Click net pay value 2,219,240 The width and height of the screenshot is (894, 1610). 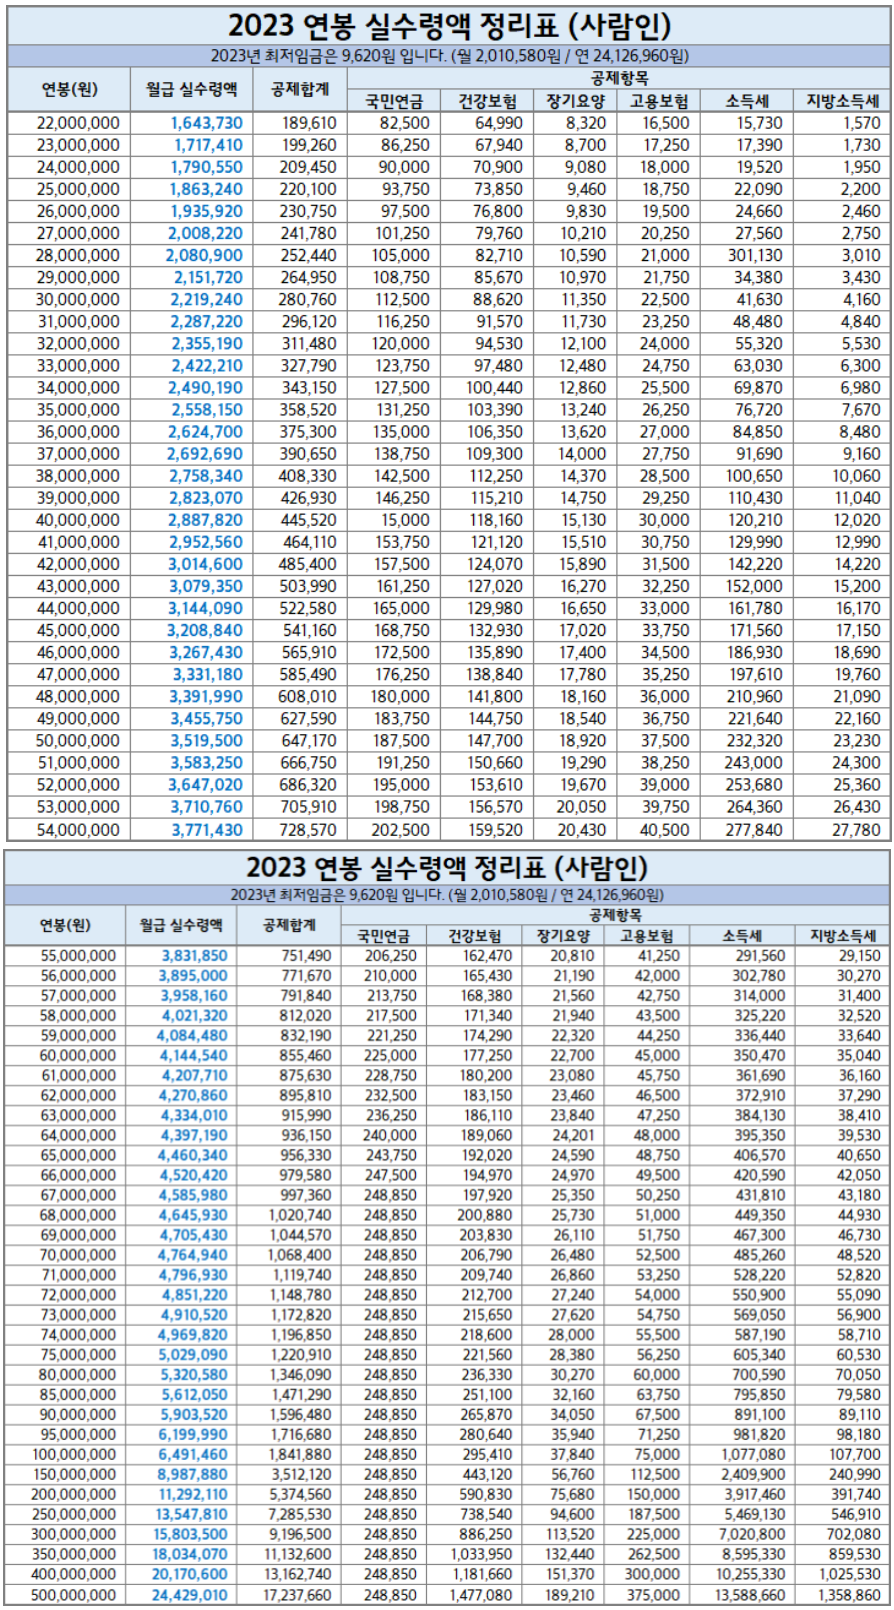[x=205, y=299]
